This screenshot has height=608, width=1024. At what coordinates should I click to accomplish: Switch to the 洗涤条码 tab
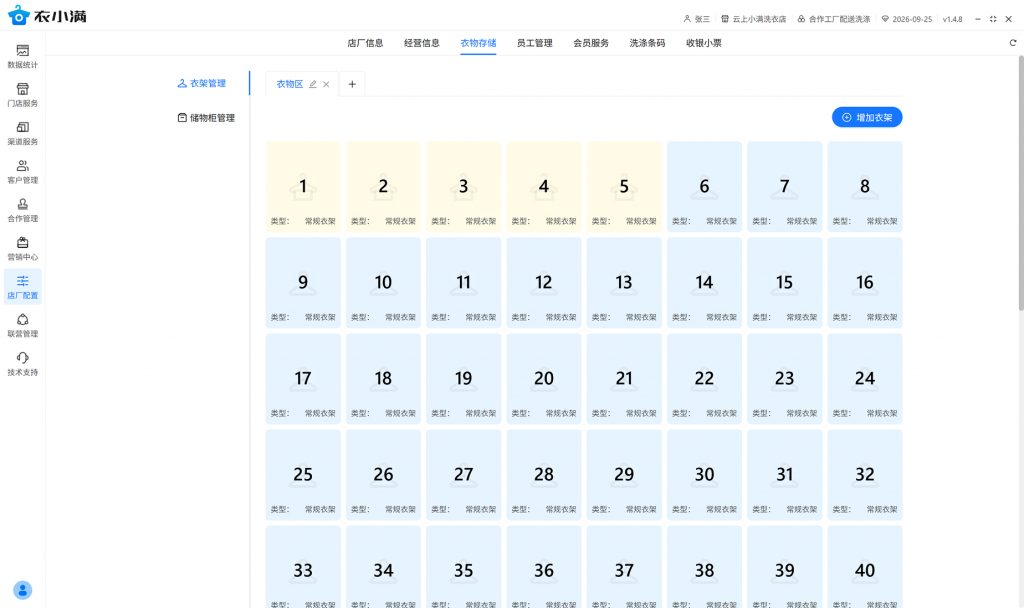coord(647,43)
